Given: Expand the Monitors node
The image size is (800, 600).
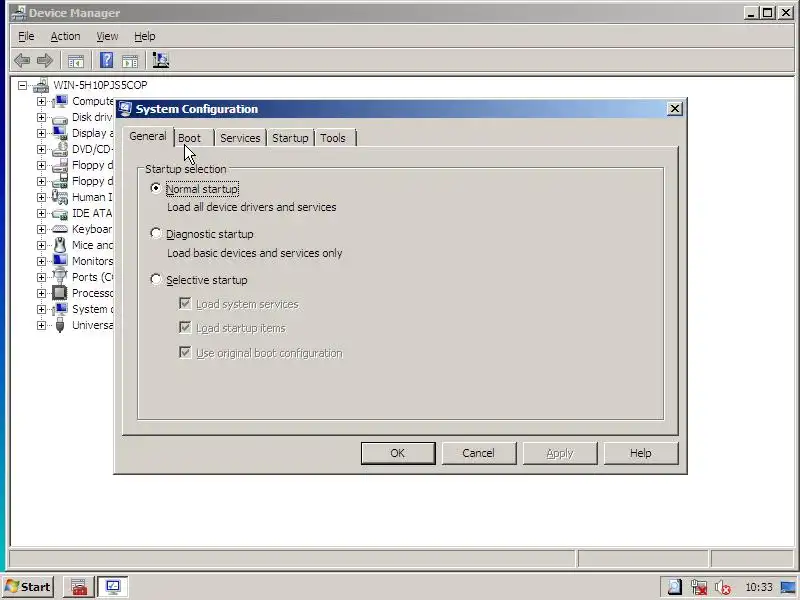Looking at the screenshot, I should click(41, 261).
